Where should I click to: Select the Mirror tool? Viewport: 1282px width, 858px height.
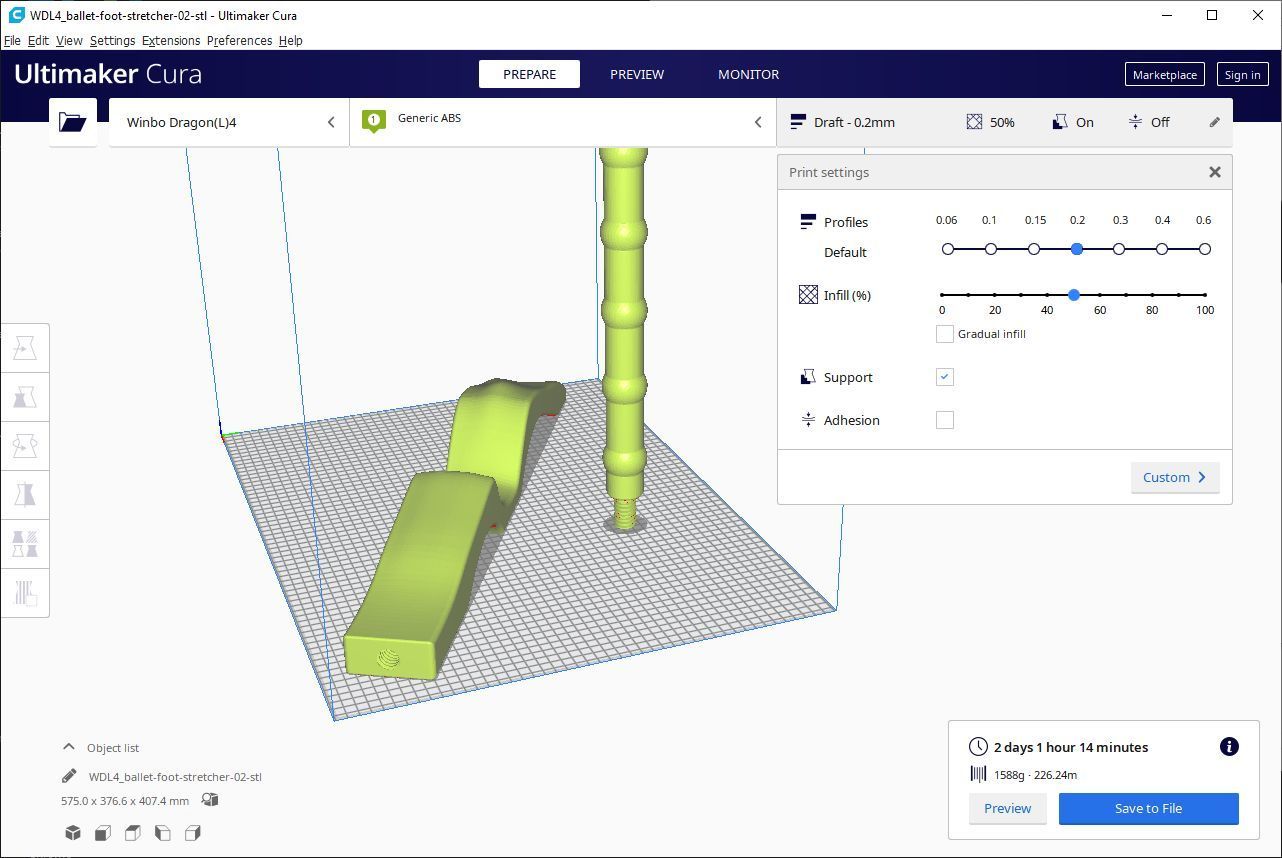pyautogui.click(x=25, y=495)
